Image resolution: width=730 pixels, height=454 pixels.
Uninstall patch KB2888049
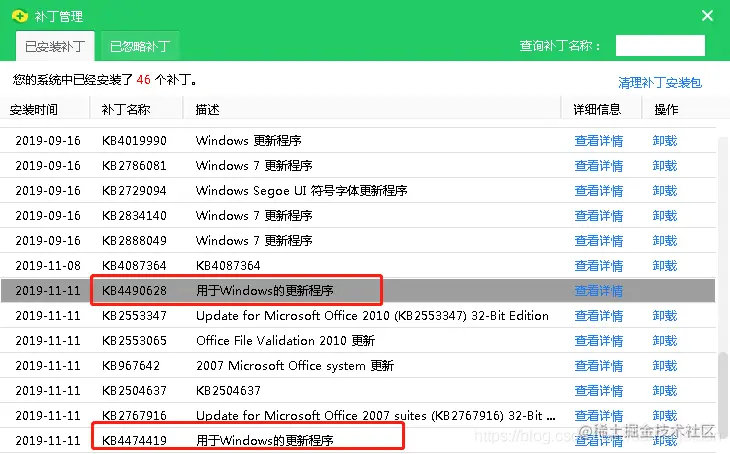coord(664,241)
